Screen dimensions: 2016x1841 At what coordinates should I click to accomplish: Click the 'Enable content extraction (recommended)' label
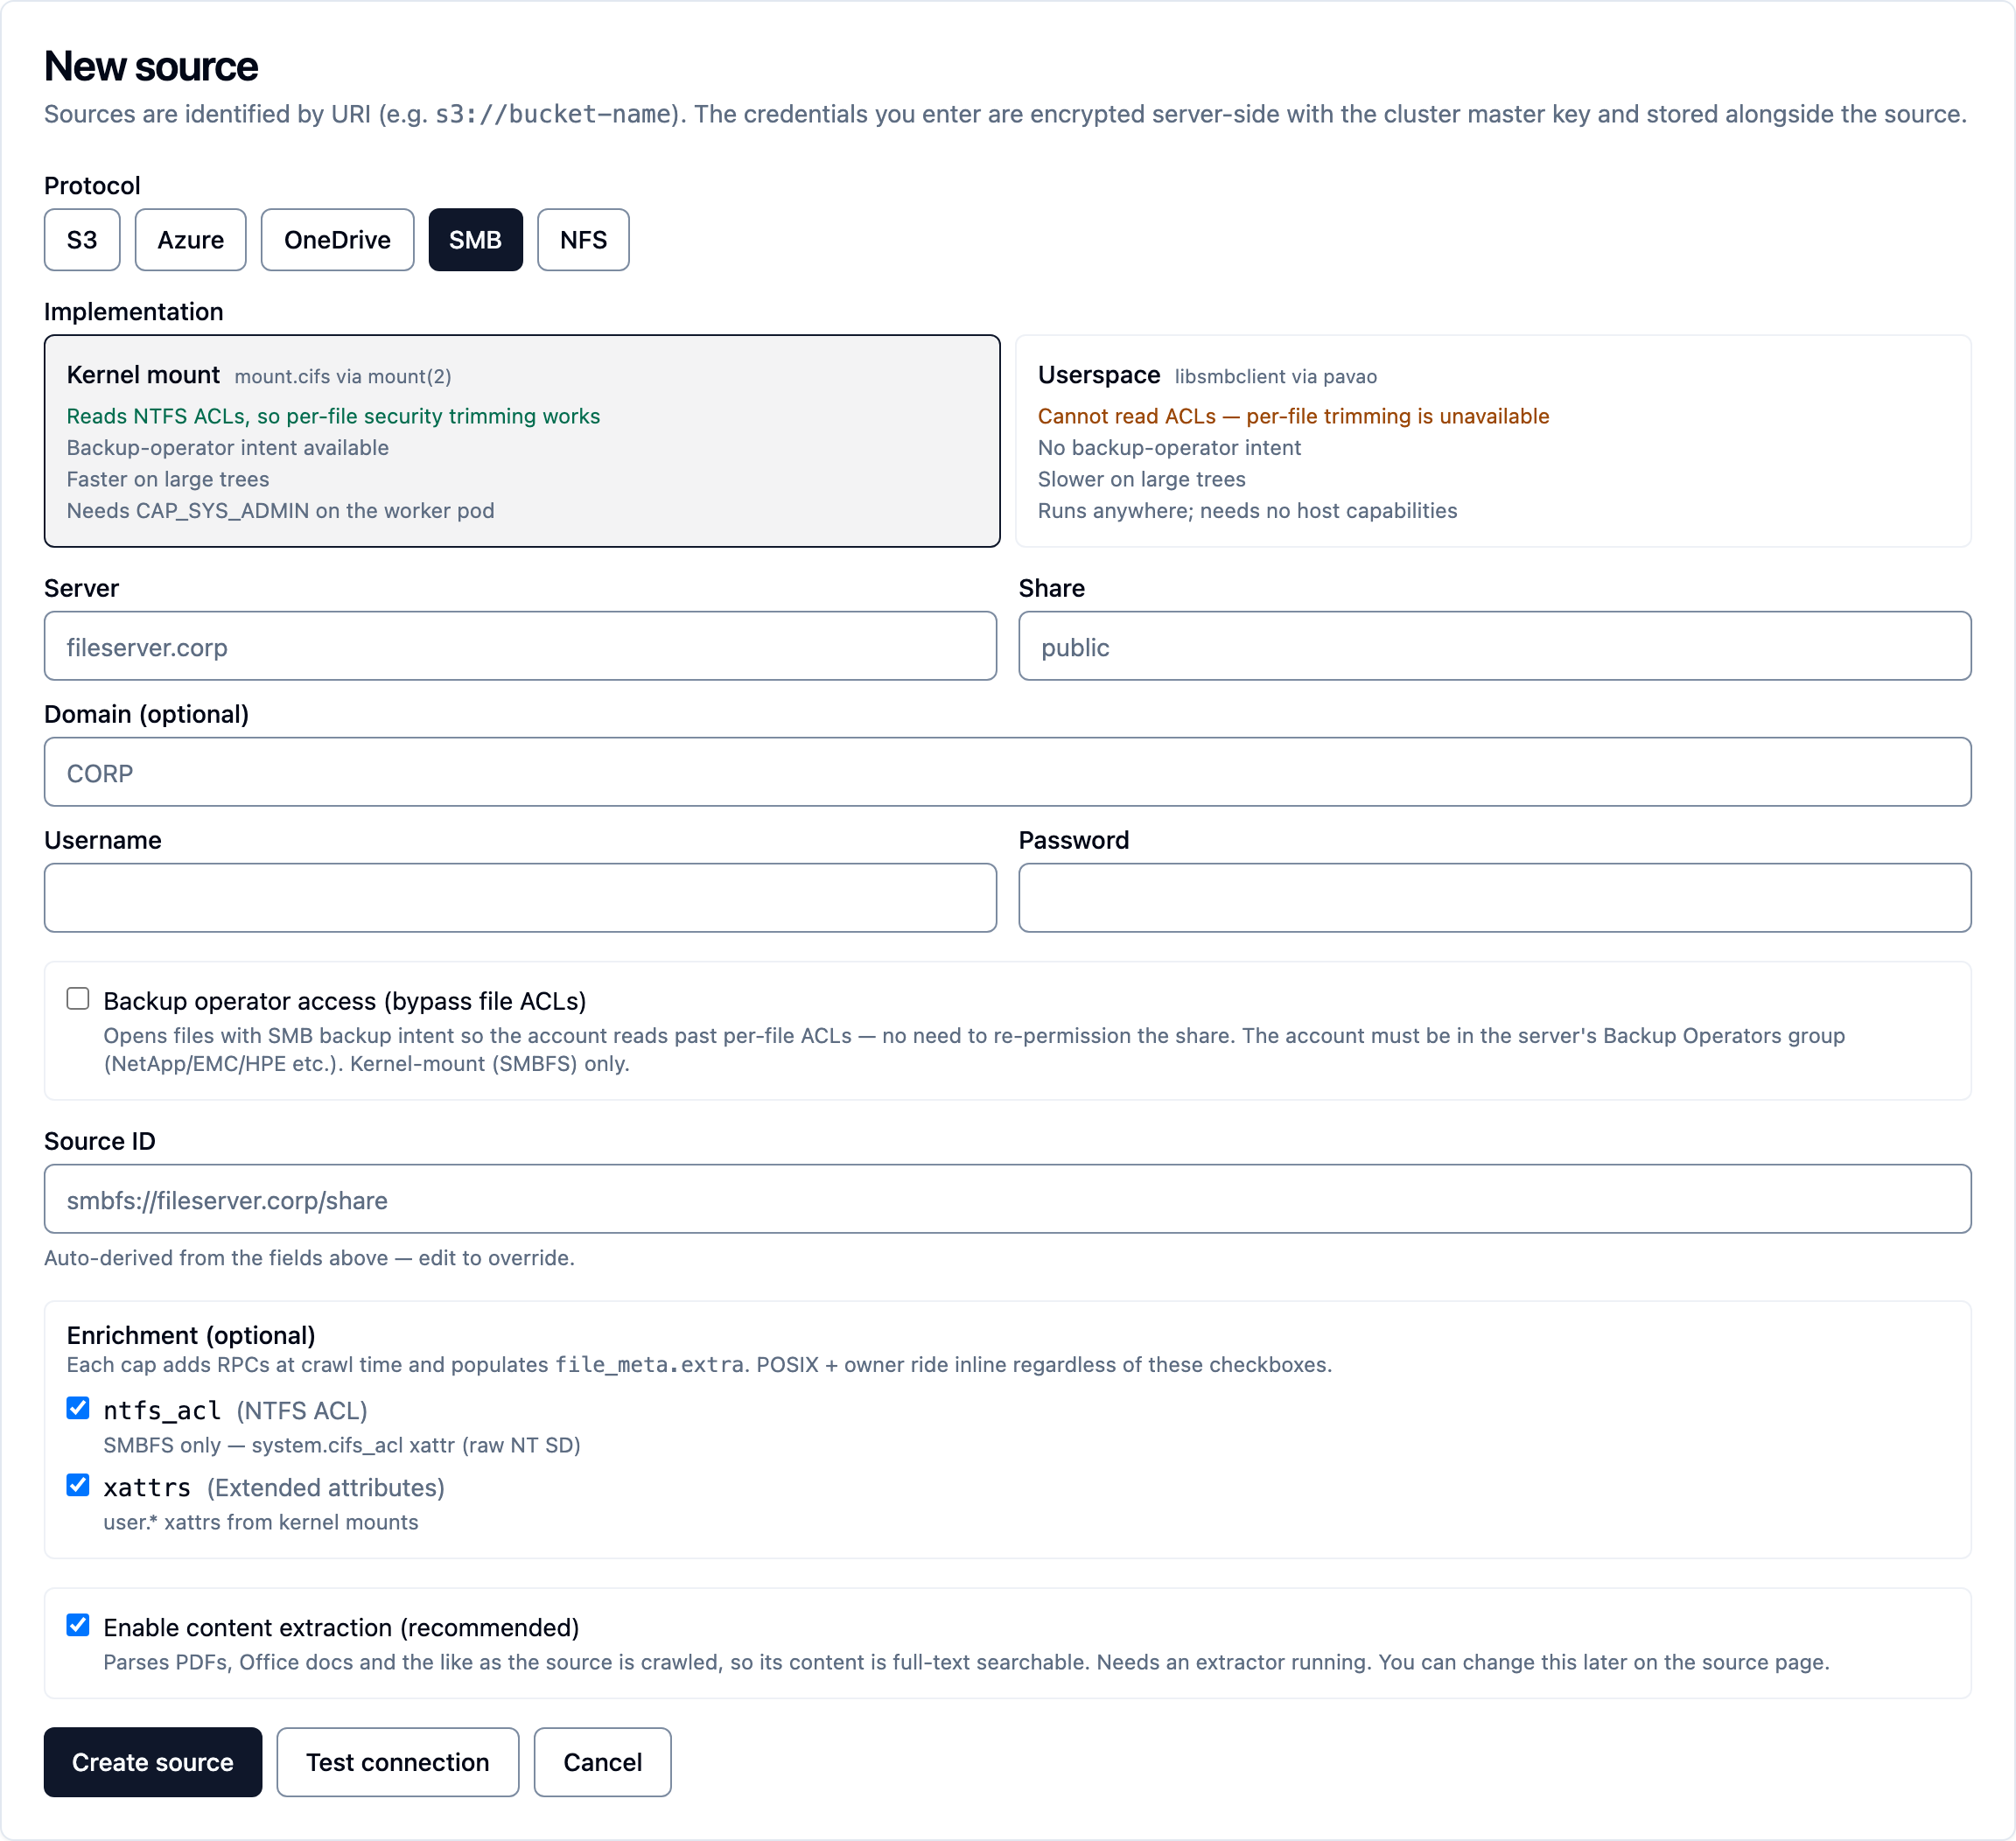point(341,1628)
